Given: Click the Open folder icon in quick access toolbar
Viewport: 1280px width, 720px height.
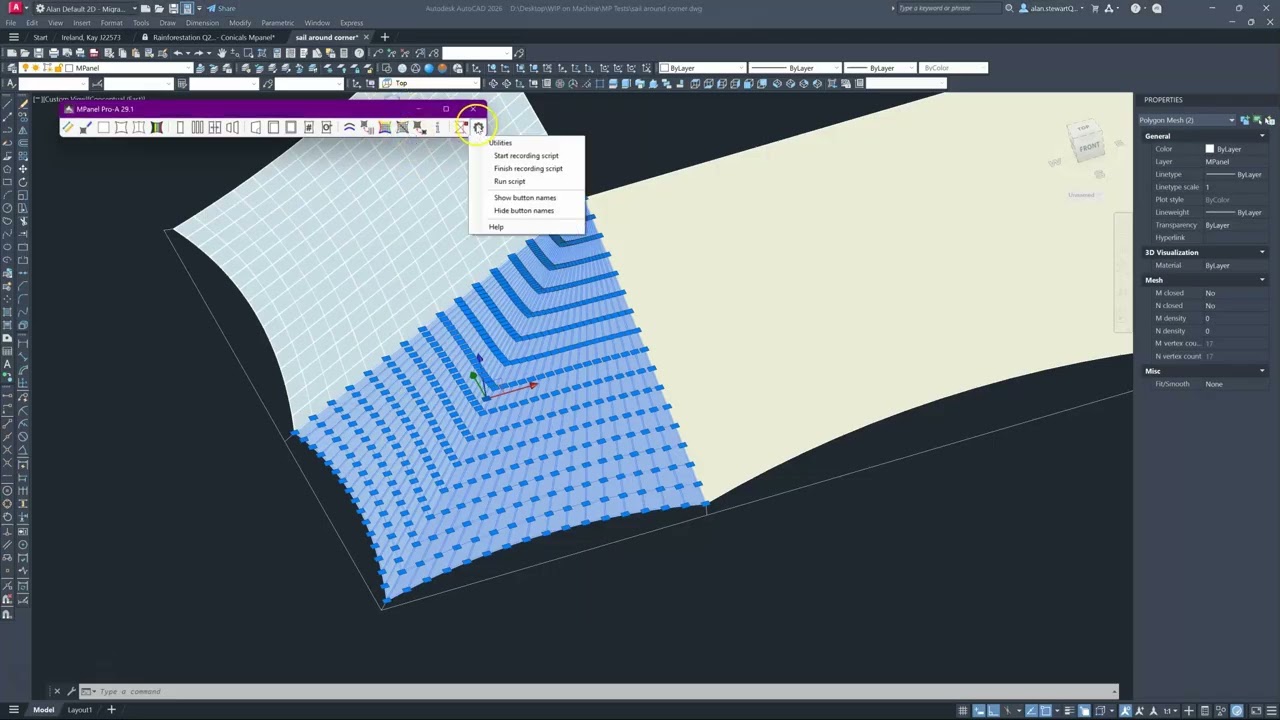Looking at the screenshot, I should pos(159,8).
